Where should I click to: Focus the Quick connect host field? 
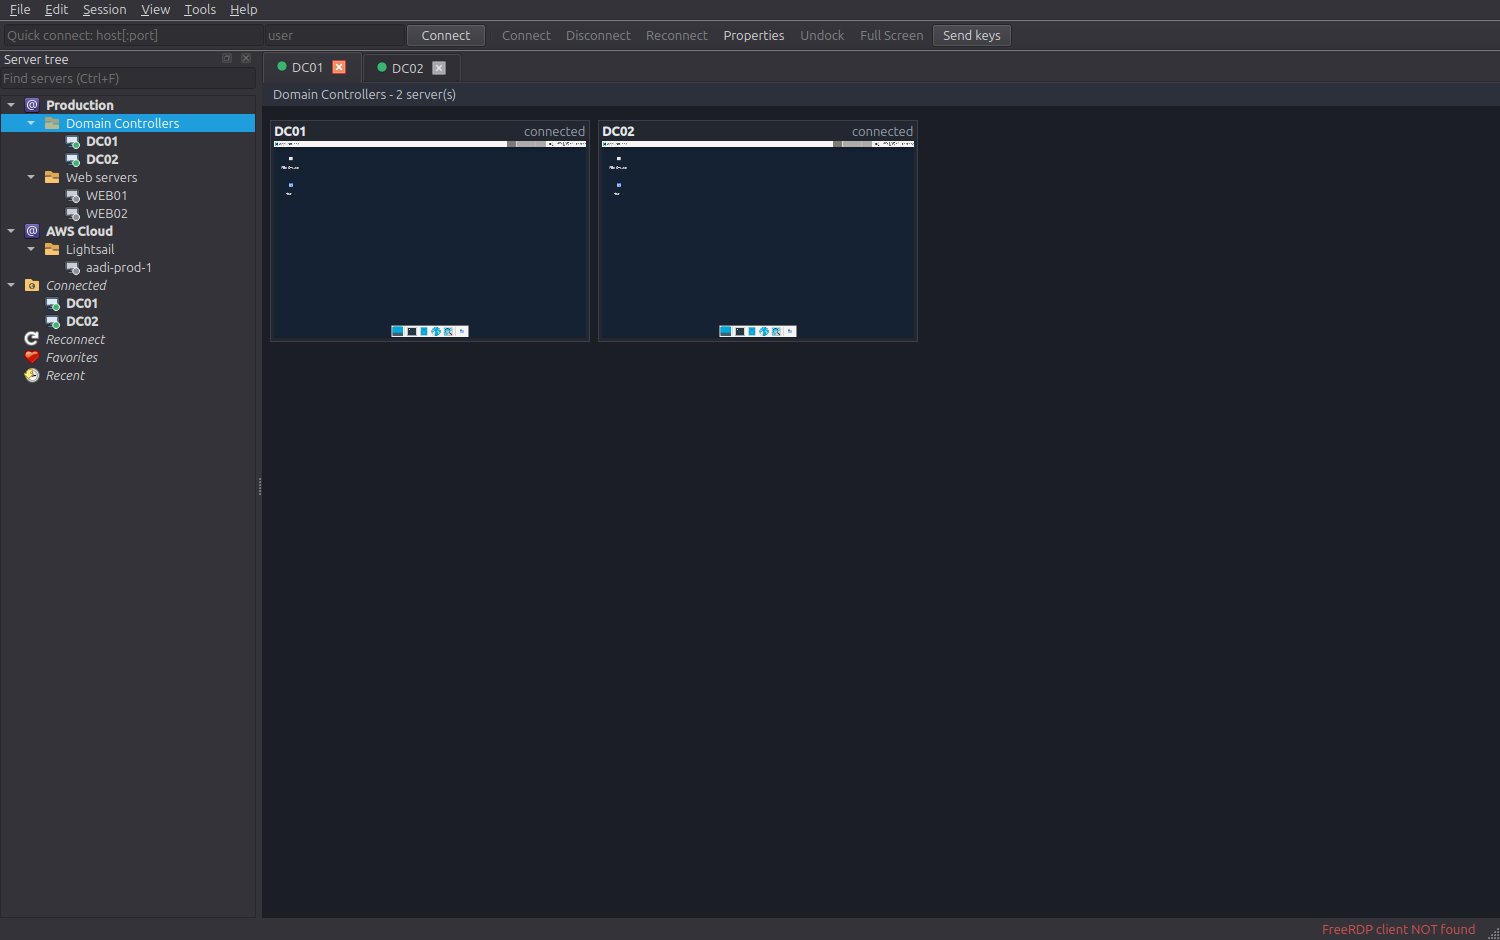[133, 35]
